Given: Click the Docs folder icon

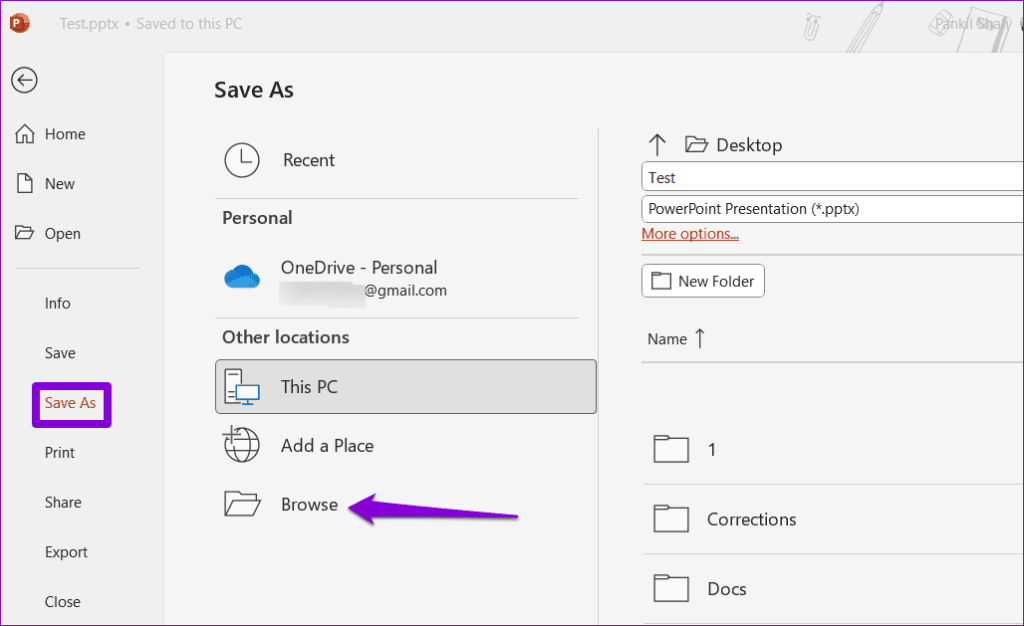Looking at the screenshot, I should (671, 588).
